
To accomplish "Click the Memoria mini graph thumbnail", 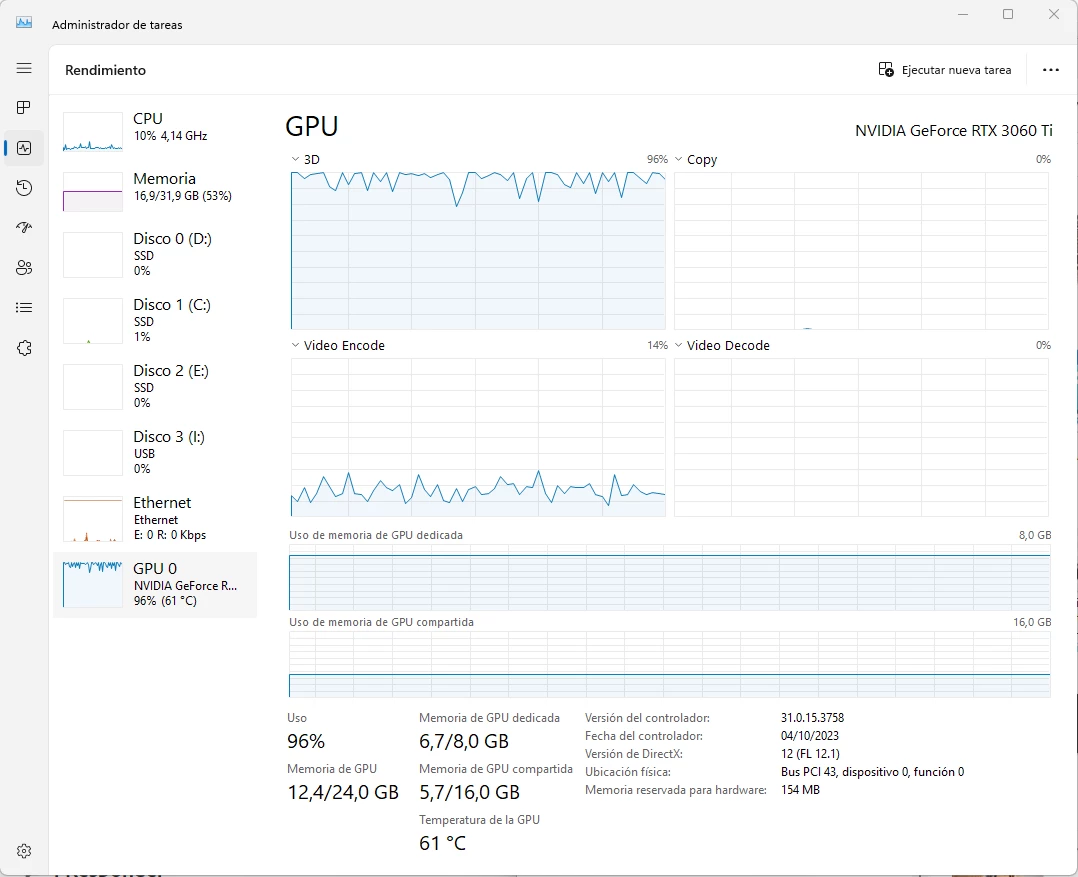I will (93, 192).
